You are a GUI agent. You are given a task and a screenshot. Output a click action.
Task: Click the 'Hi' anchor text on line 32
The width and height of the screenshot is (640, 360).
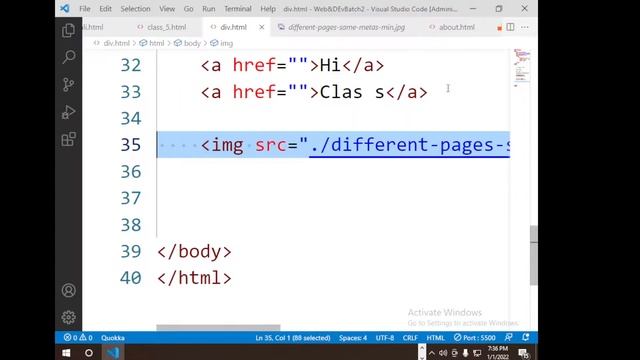pos(330,65)
